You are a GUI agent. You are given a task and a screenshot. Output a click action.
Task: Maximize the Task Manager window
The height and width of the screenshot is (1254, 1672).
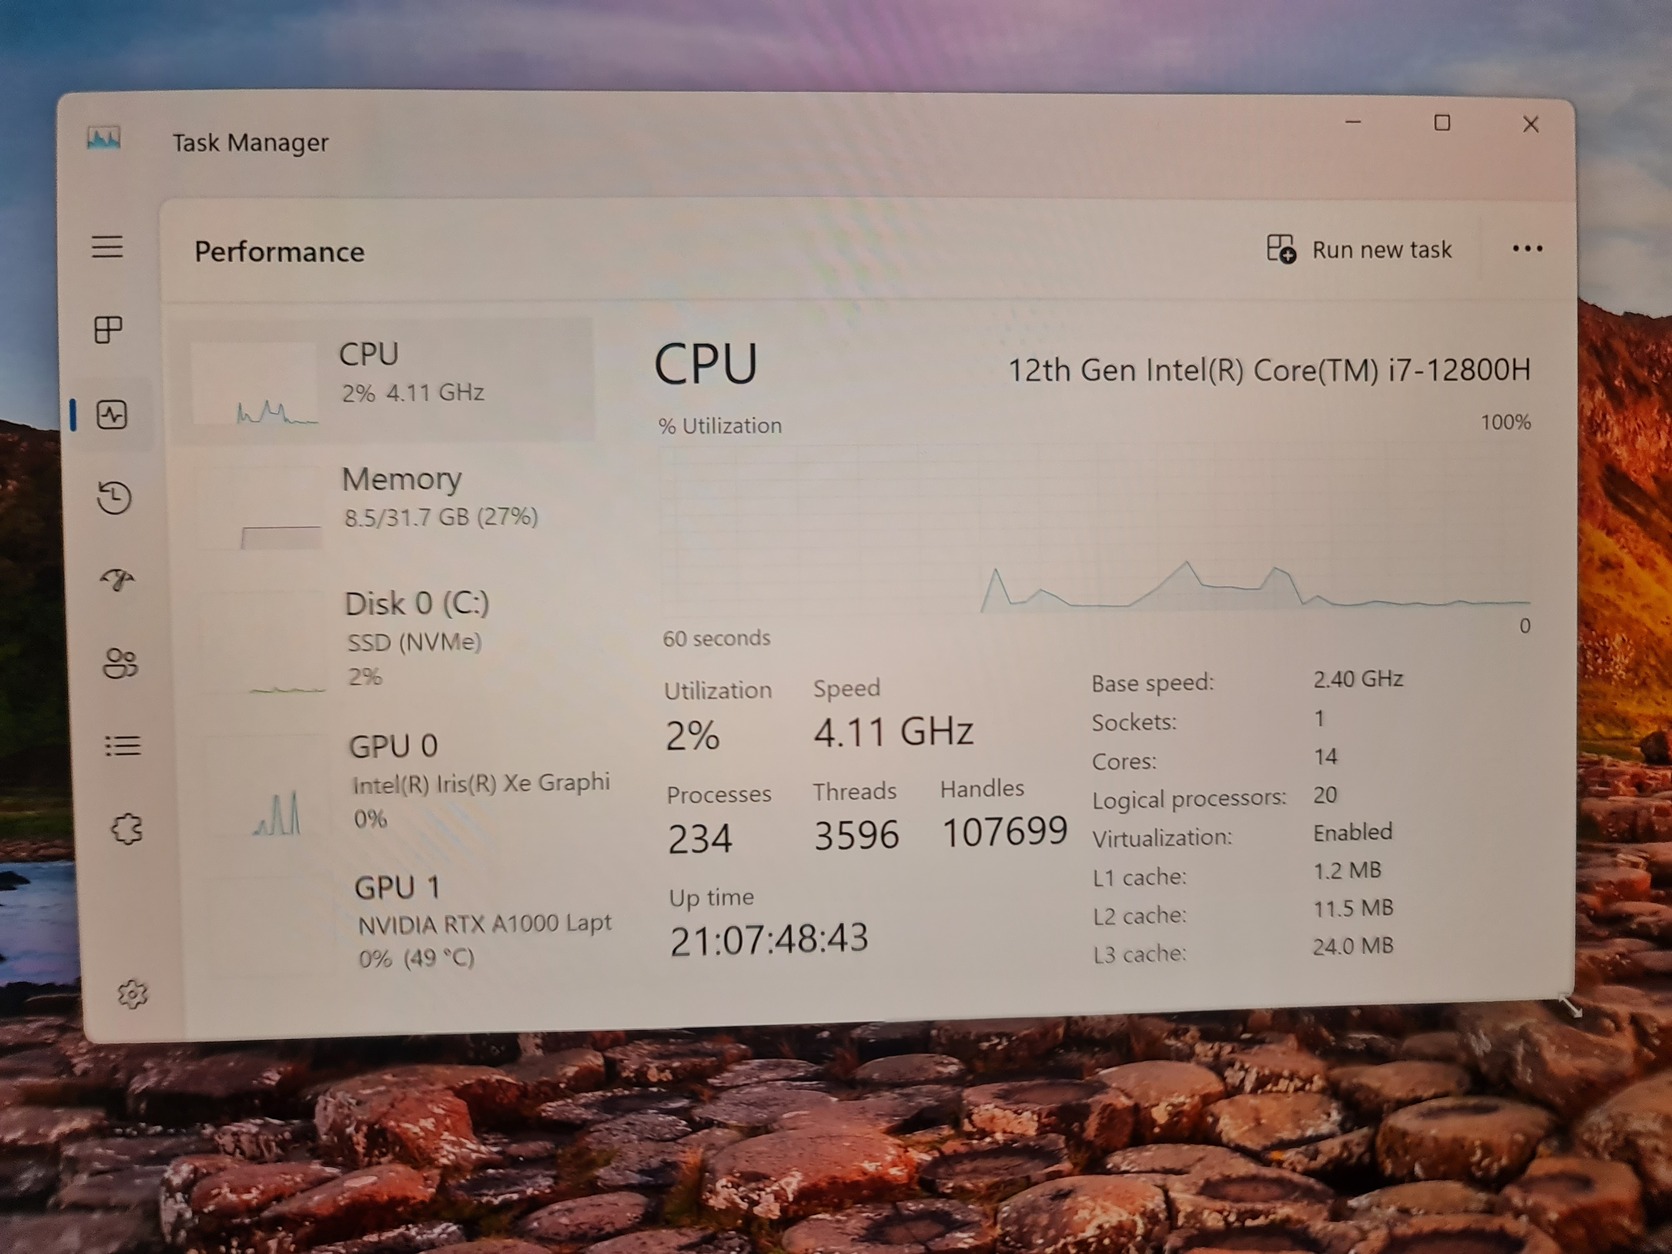pos(1442,123)
